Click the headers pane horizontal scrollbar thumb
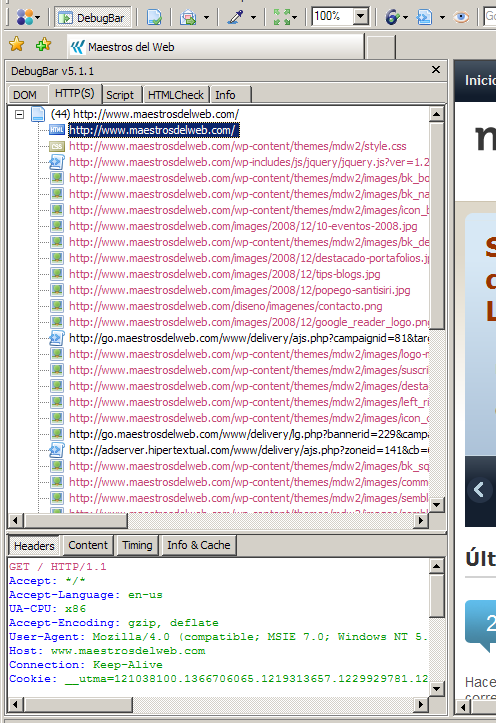This screenshot has width=496, height=723. point(78,704)
